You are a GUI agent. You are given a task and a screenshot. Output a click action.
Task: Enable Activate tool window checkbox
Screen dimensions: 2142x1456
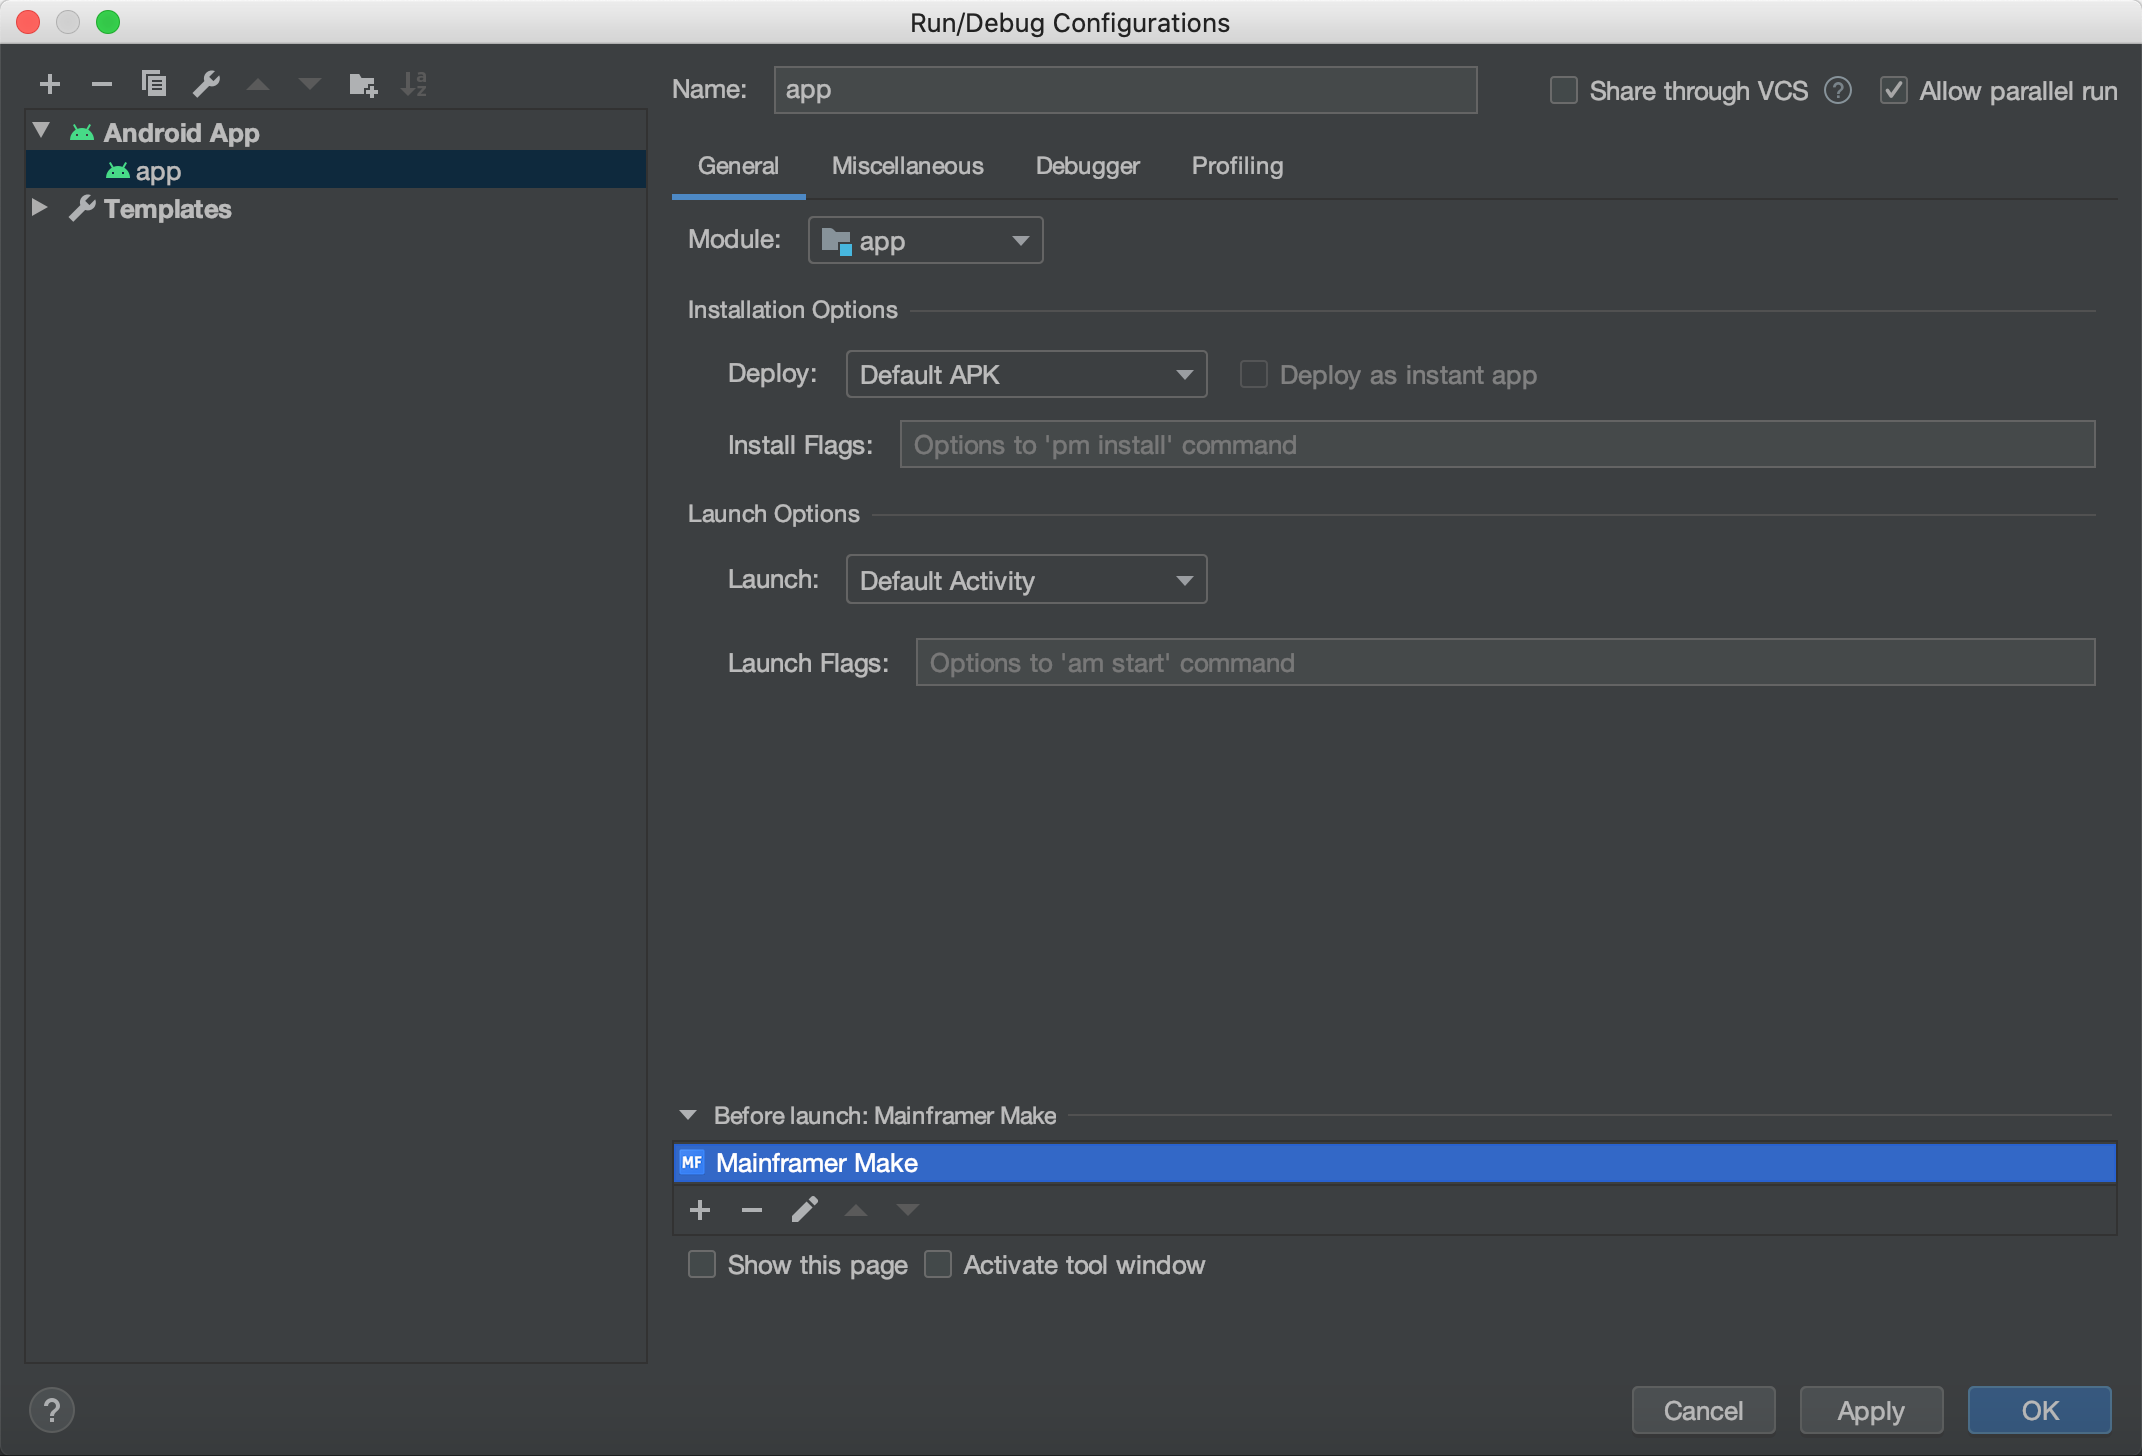[x=938, y=1265]
